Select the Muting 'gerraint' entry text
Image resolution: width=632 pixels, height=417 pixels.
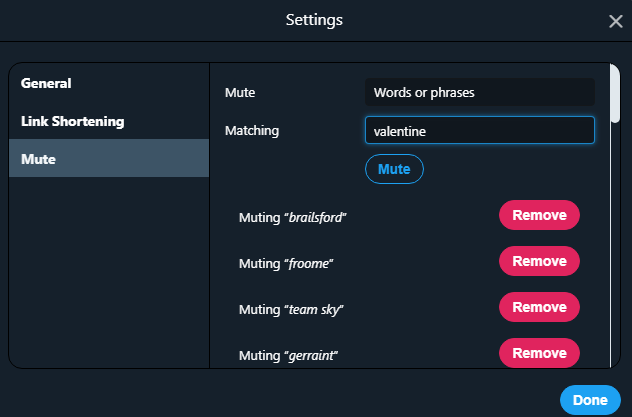pos(289,355)
